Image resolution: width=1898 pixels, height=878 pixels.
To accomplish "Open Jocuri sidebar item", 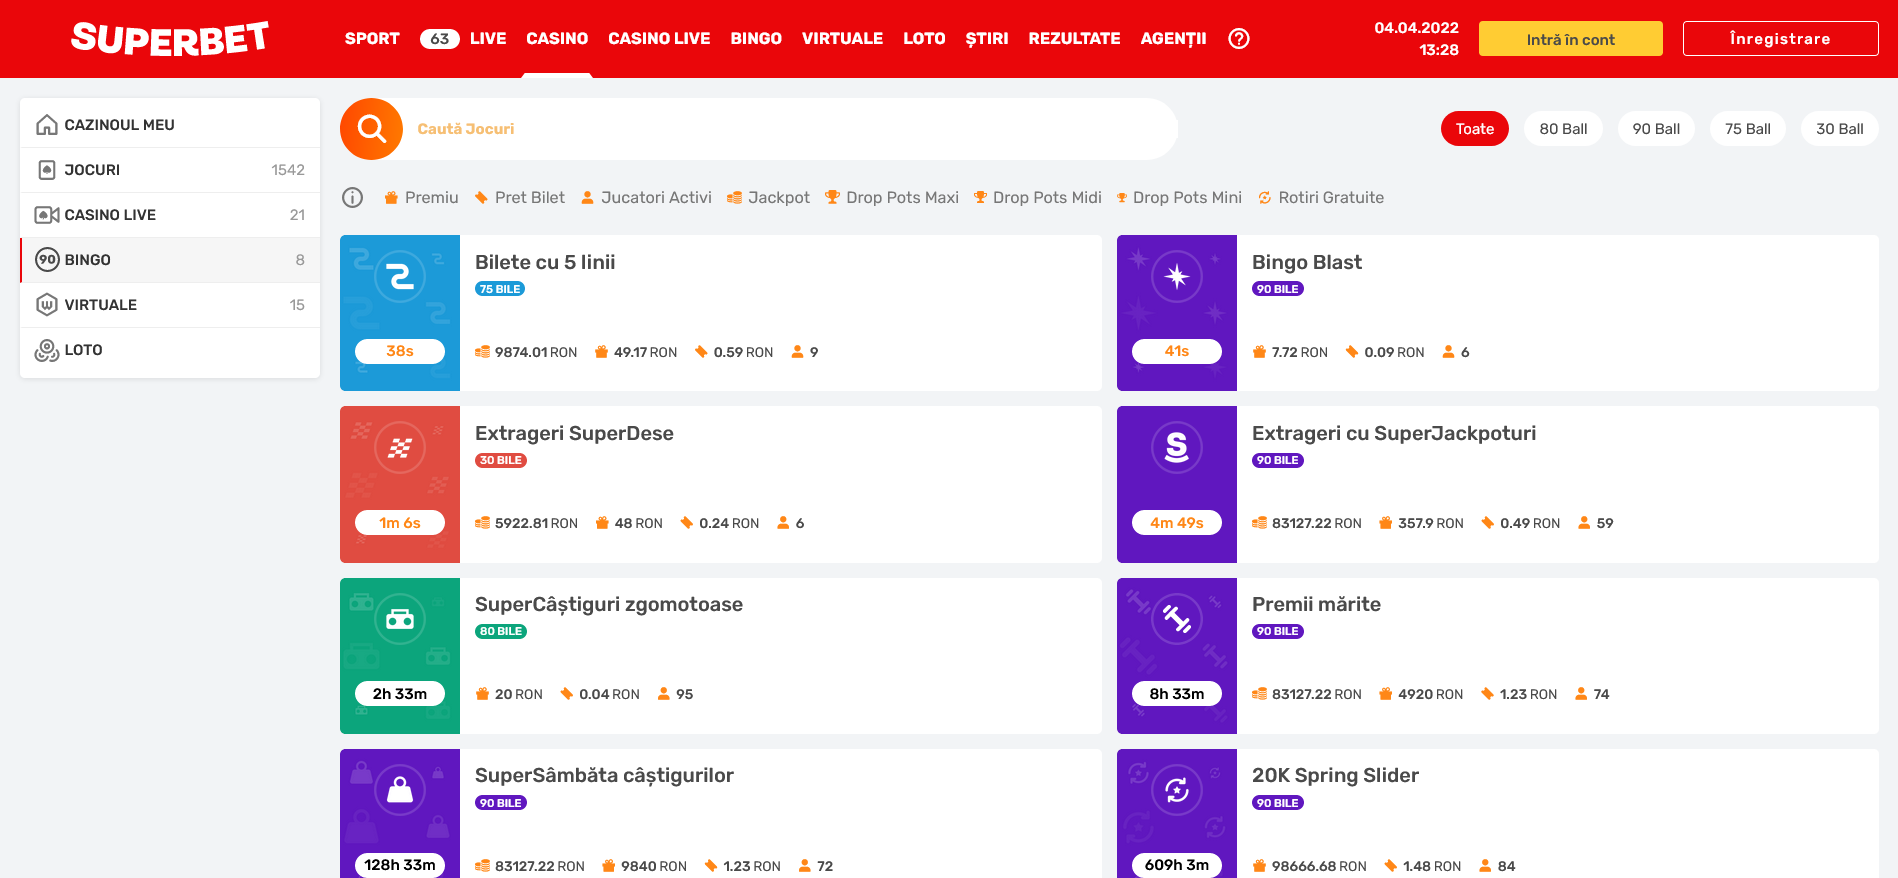I will pyautogui.click(x=170, y=170).
